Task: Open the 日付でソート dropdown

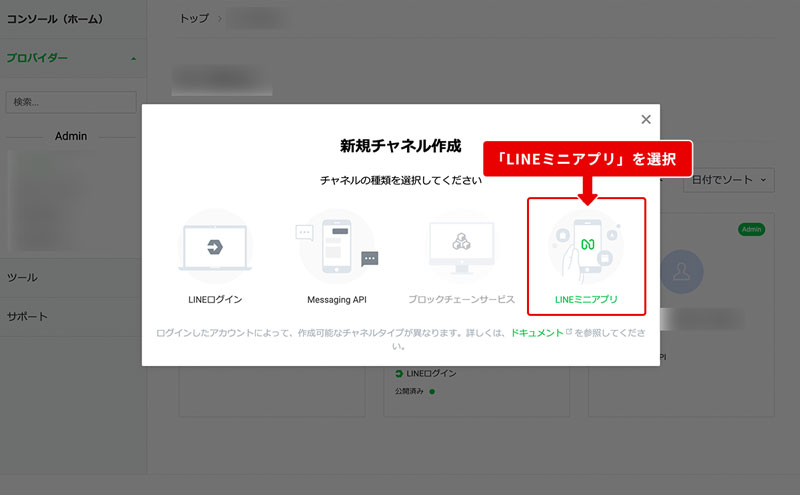Action: coord(728,181)
